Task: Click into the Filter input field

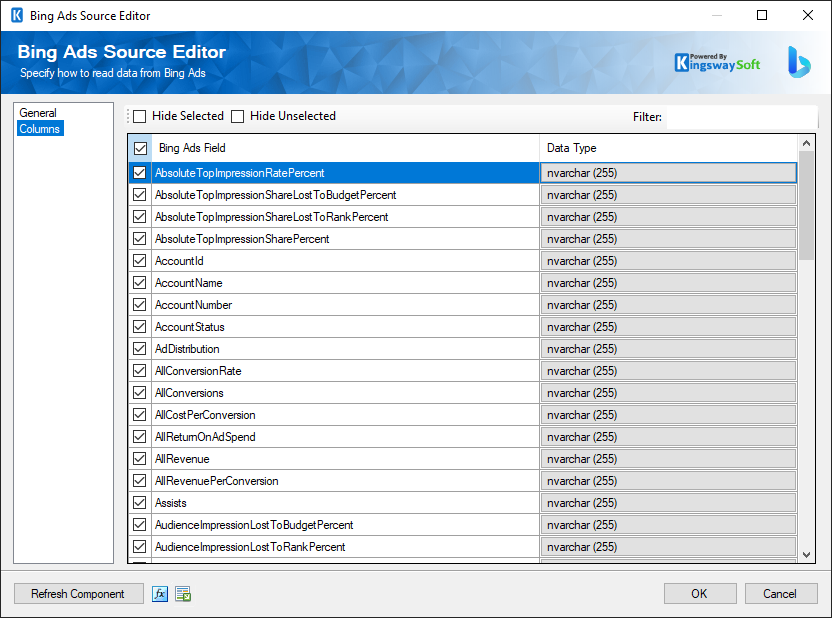Action: click(742, 117)
